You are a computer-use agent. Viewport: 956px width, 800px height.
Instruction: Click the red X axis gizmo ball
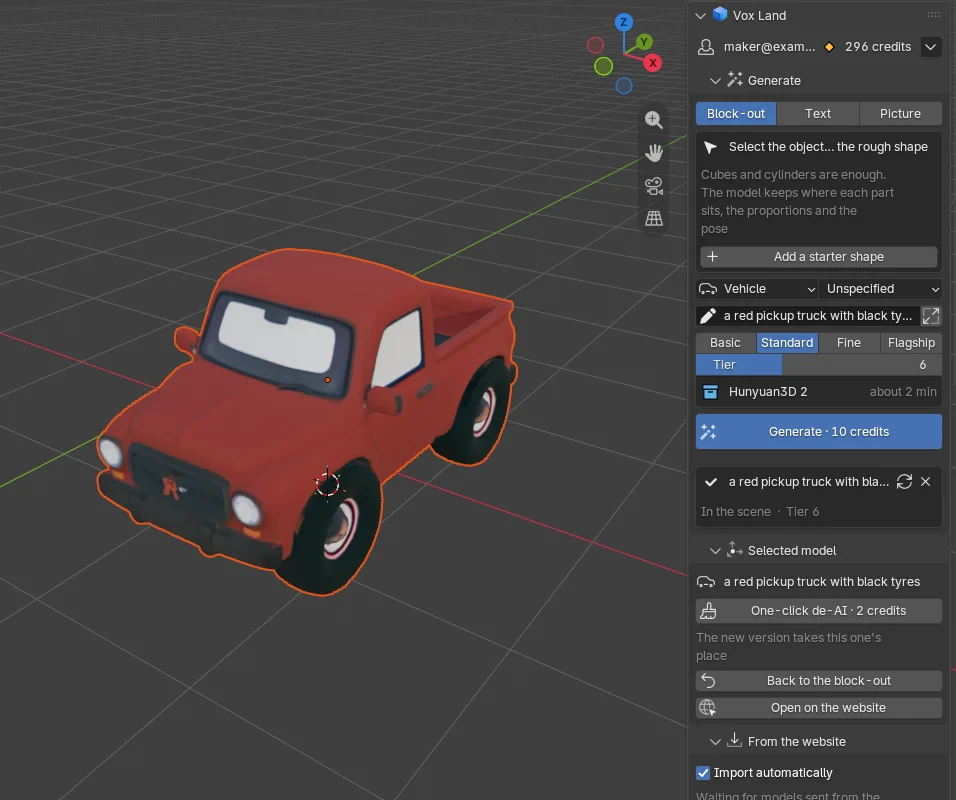point(652,63)
